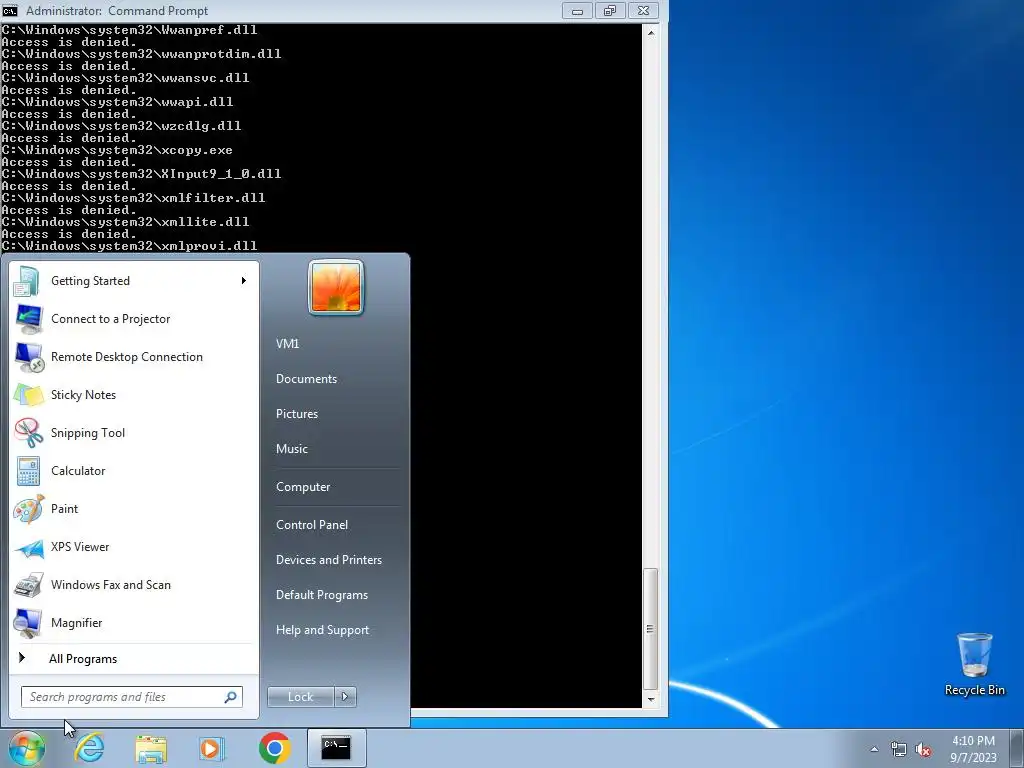Open Computer from Start menu

(302, 487)
